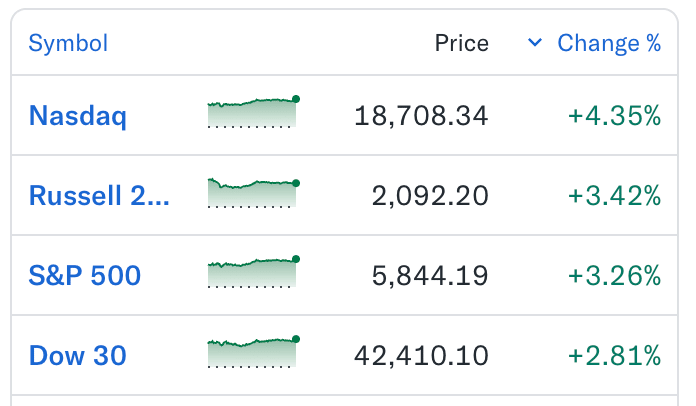696x406 pixels.
Task: View the Dow 30 sparkline chart
Action: (x=253, y=351)
